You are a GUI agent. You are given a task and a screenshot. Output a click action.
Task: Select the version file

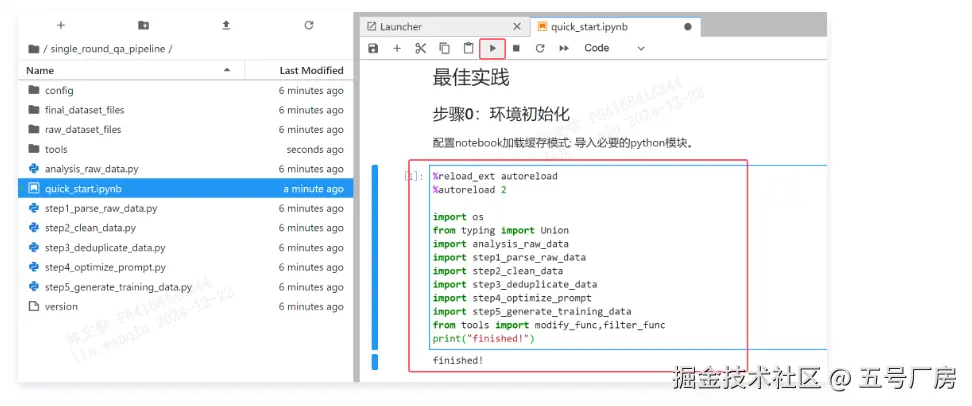pos(186,307)
